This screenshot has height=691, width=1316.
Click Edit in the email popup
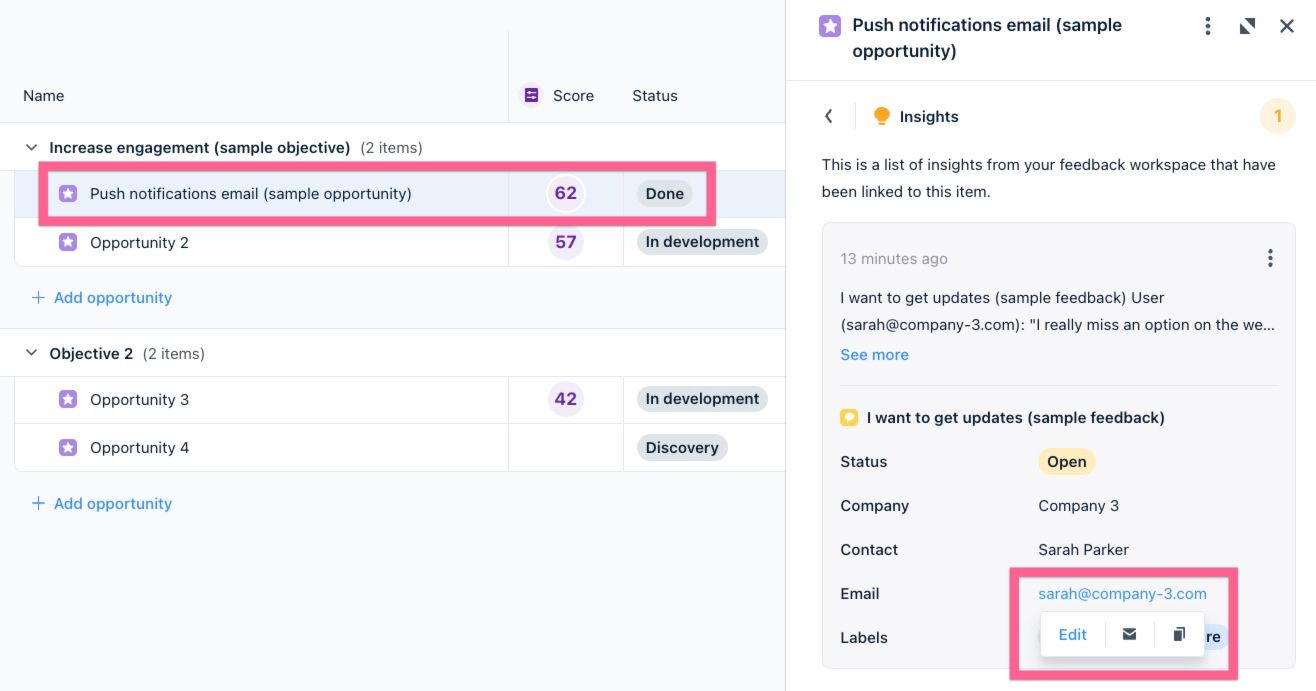[x=1072, y=634]
